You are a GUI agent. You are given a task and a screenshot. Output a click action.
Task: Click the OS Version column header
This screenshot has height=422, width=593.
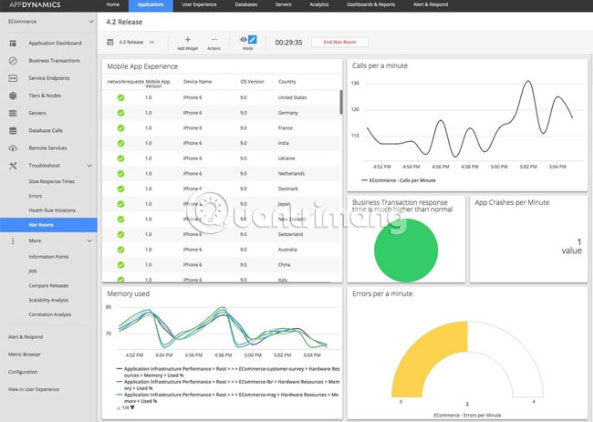pos(252,82)
